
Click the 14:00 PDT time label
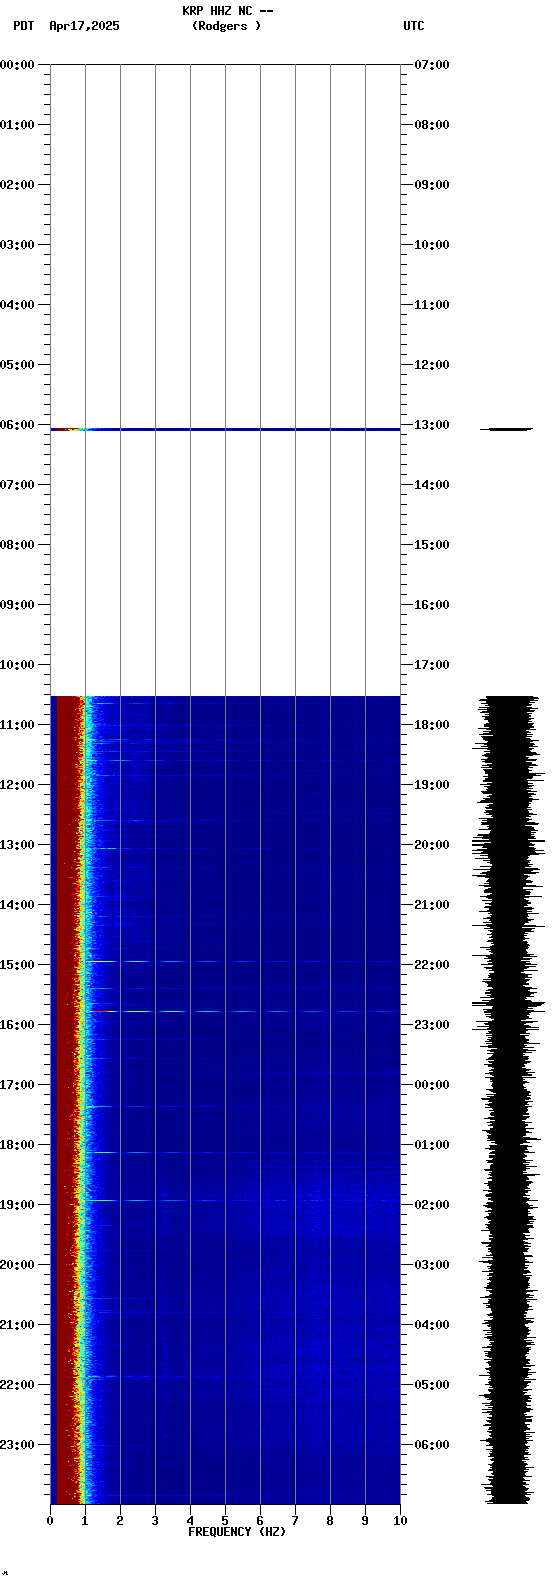click(x=17, y=905)
